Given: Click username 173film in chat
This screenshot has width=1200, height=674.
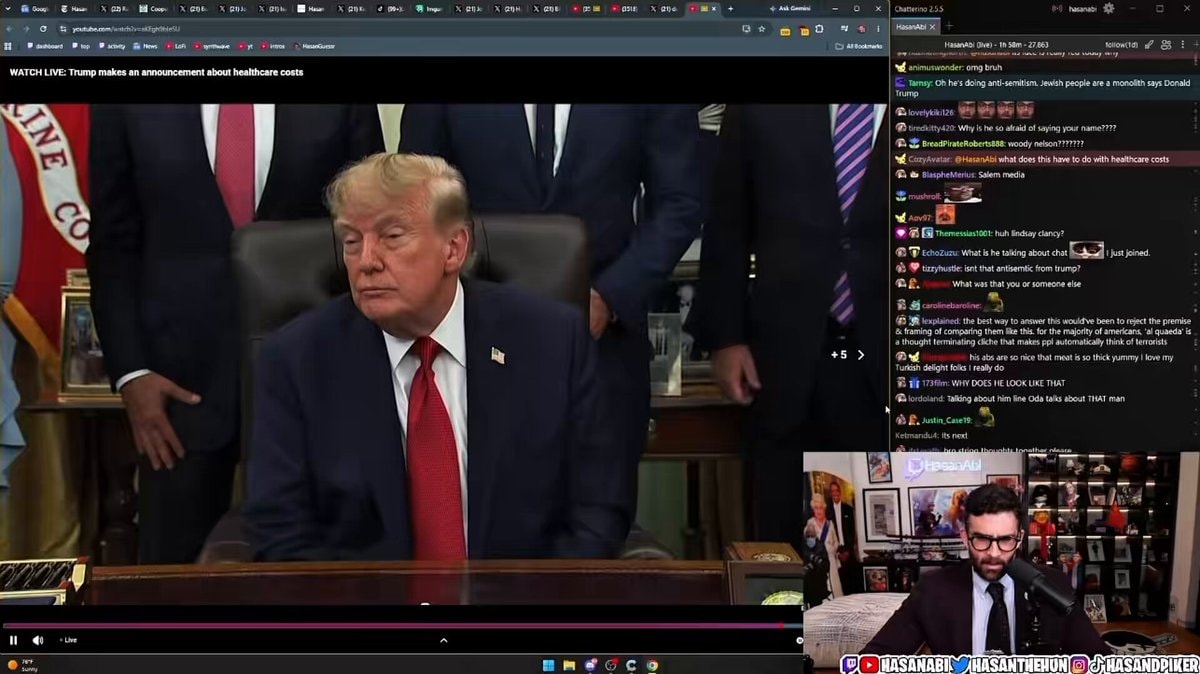Looking at the screenshot, I should [934, 383].
